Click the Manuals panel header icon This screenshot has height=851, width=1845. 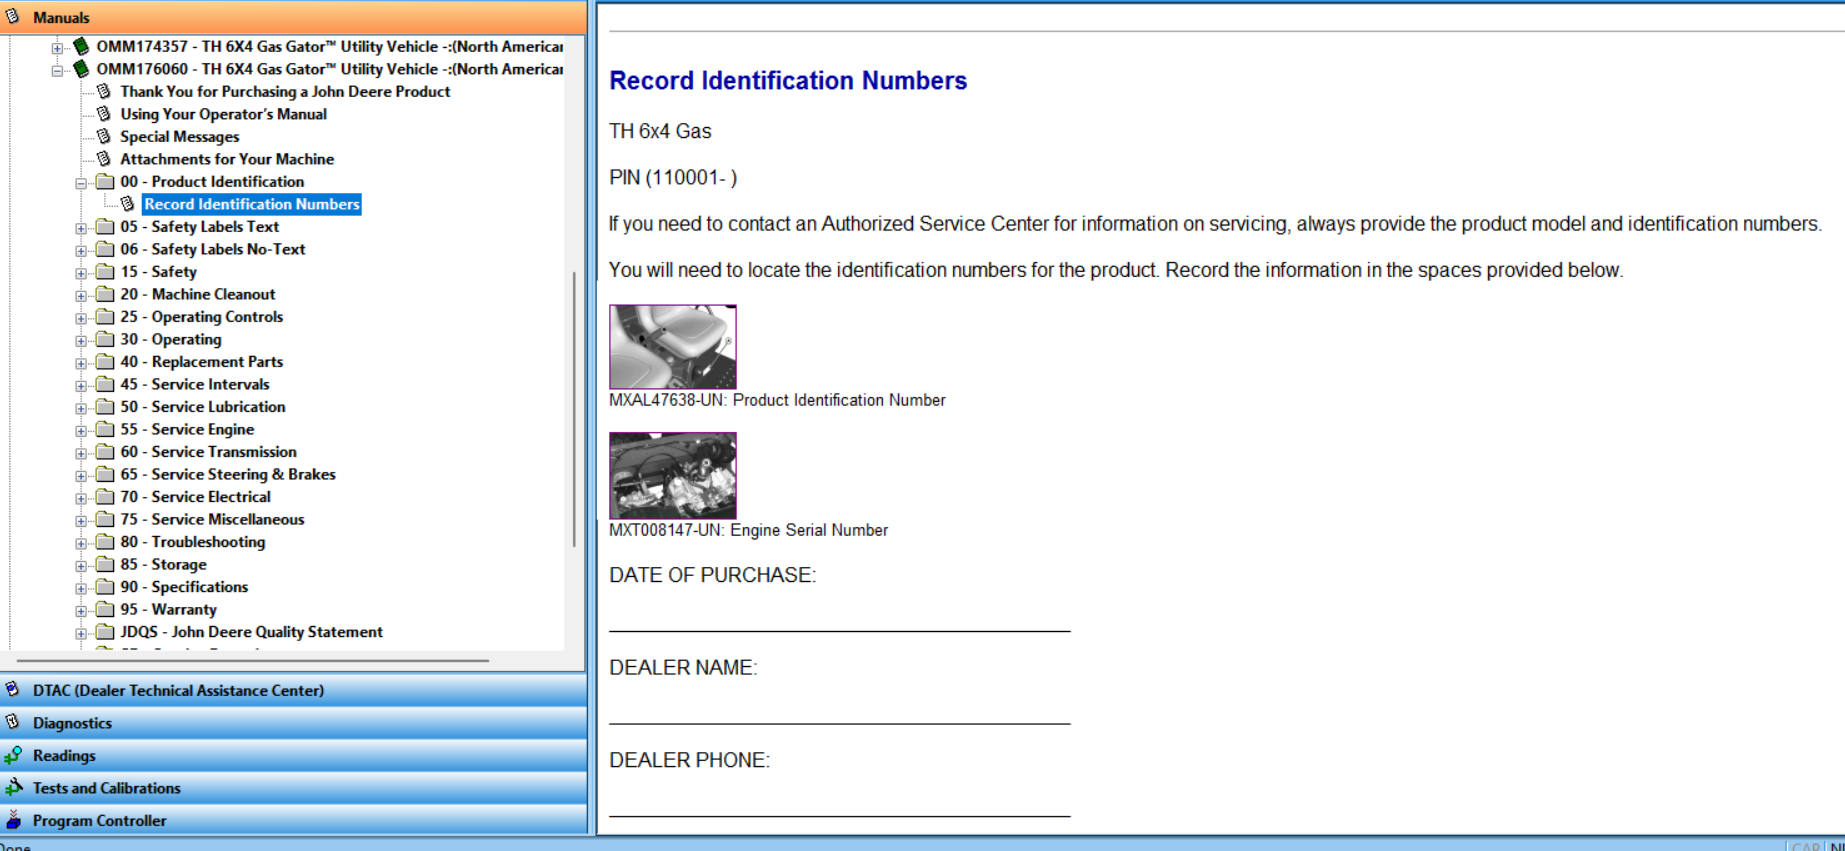pyautogui.click(x=13, y=16)
